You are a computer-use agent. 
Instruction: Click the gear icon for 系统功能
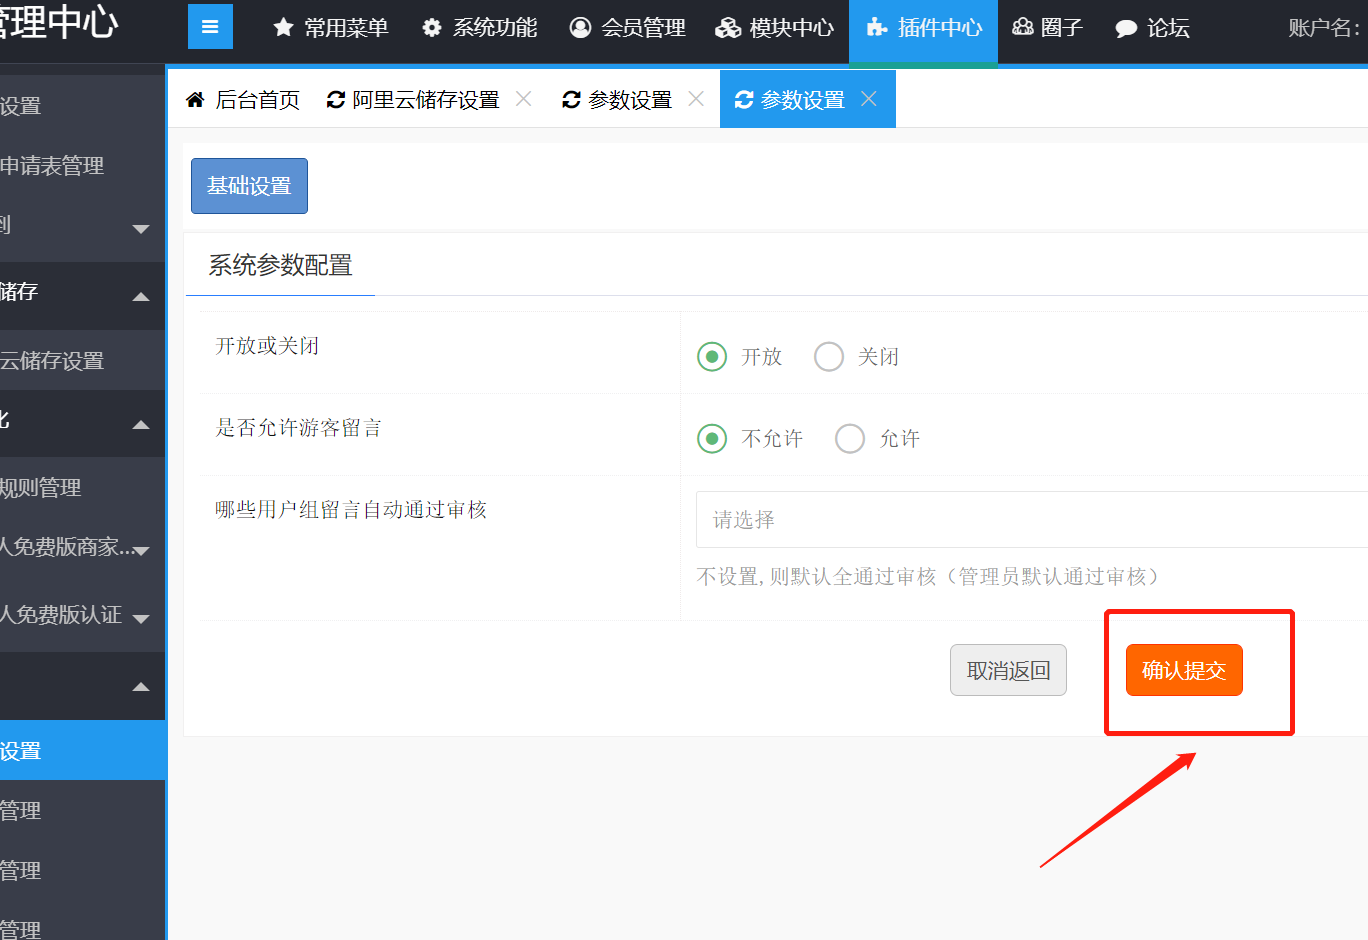click(432, 28)
